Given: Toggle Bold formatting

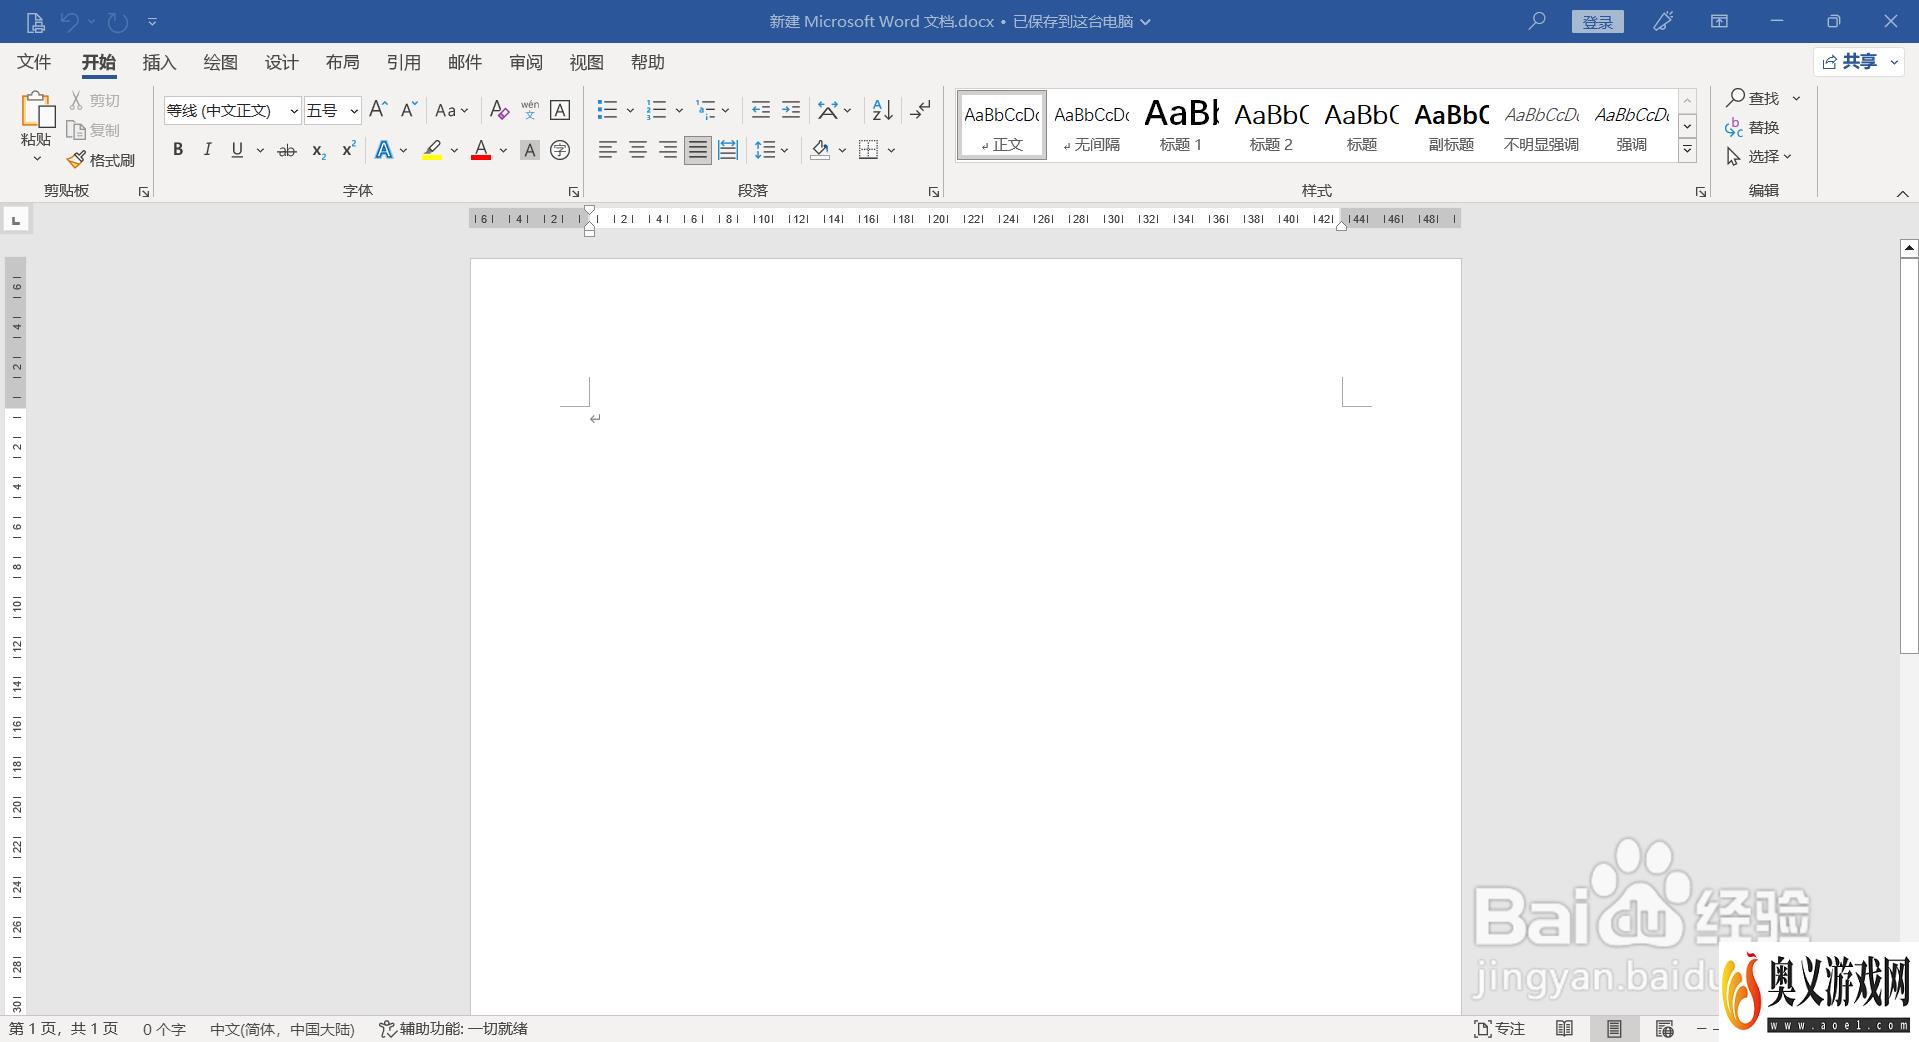Looking at the screenshot, I should (x=178, y=150).
